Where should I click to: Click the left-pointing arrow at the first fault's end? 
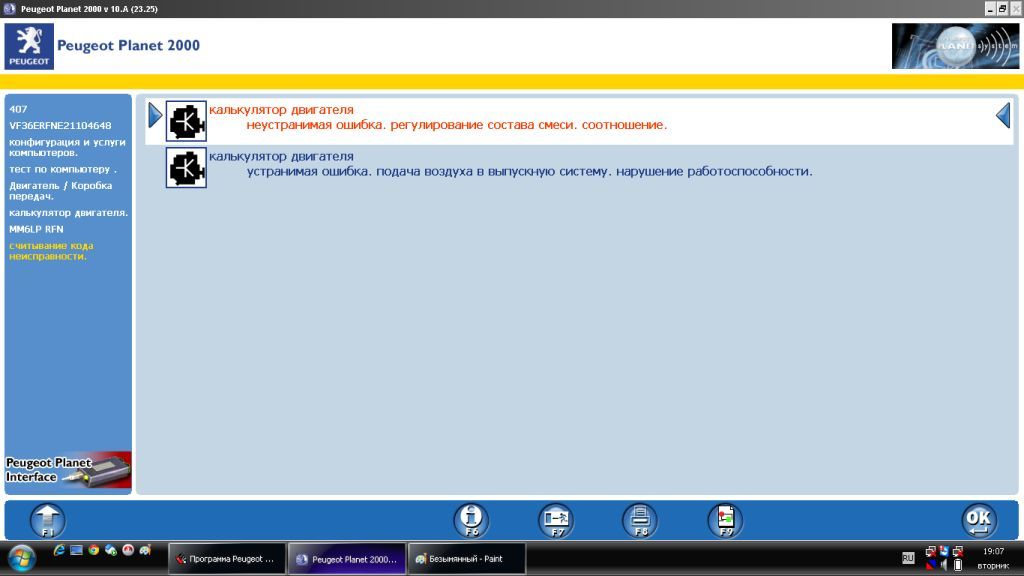click(x=1003, y=116)
